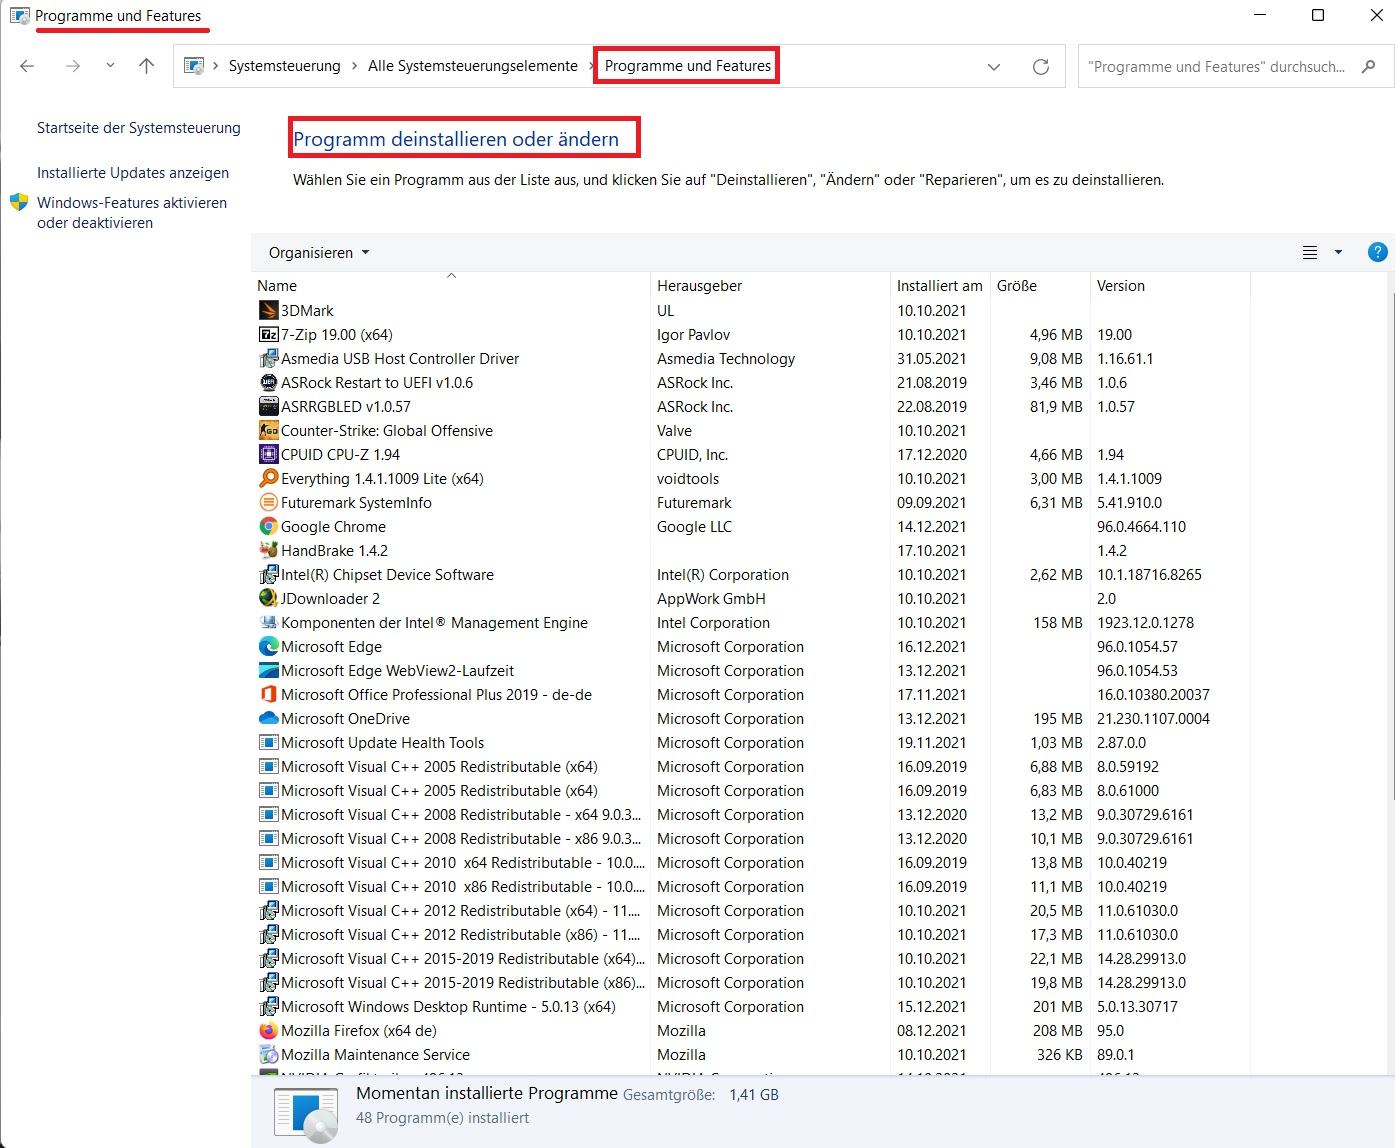Open Windows-Features aktivieren oder deaktivieren link
1396x1148 pixels.
(132, 213)
